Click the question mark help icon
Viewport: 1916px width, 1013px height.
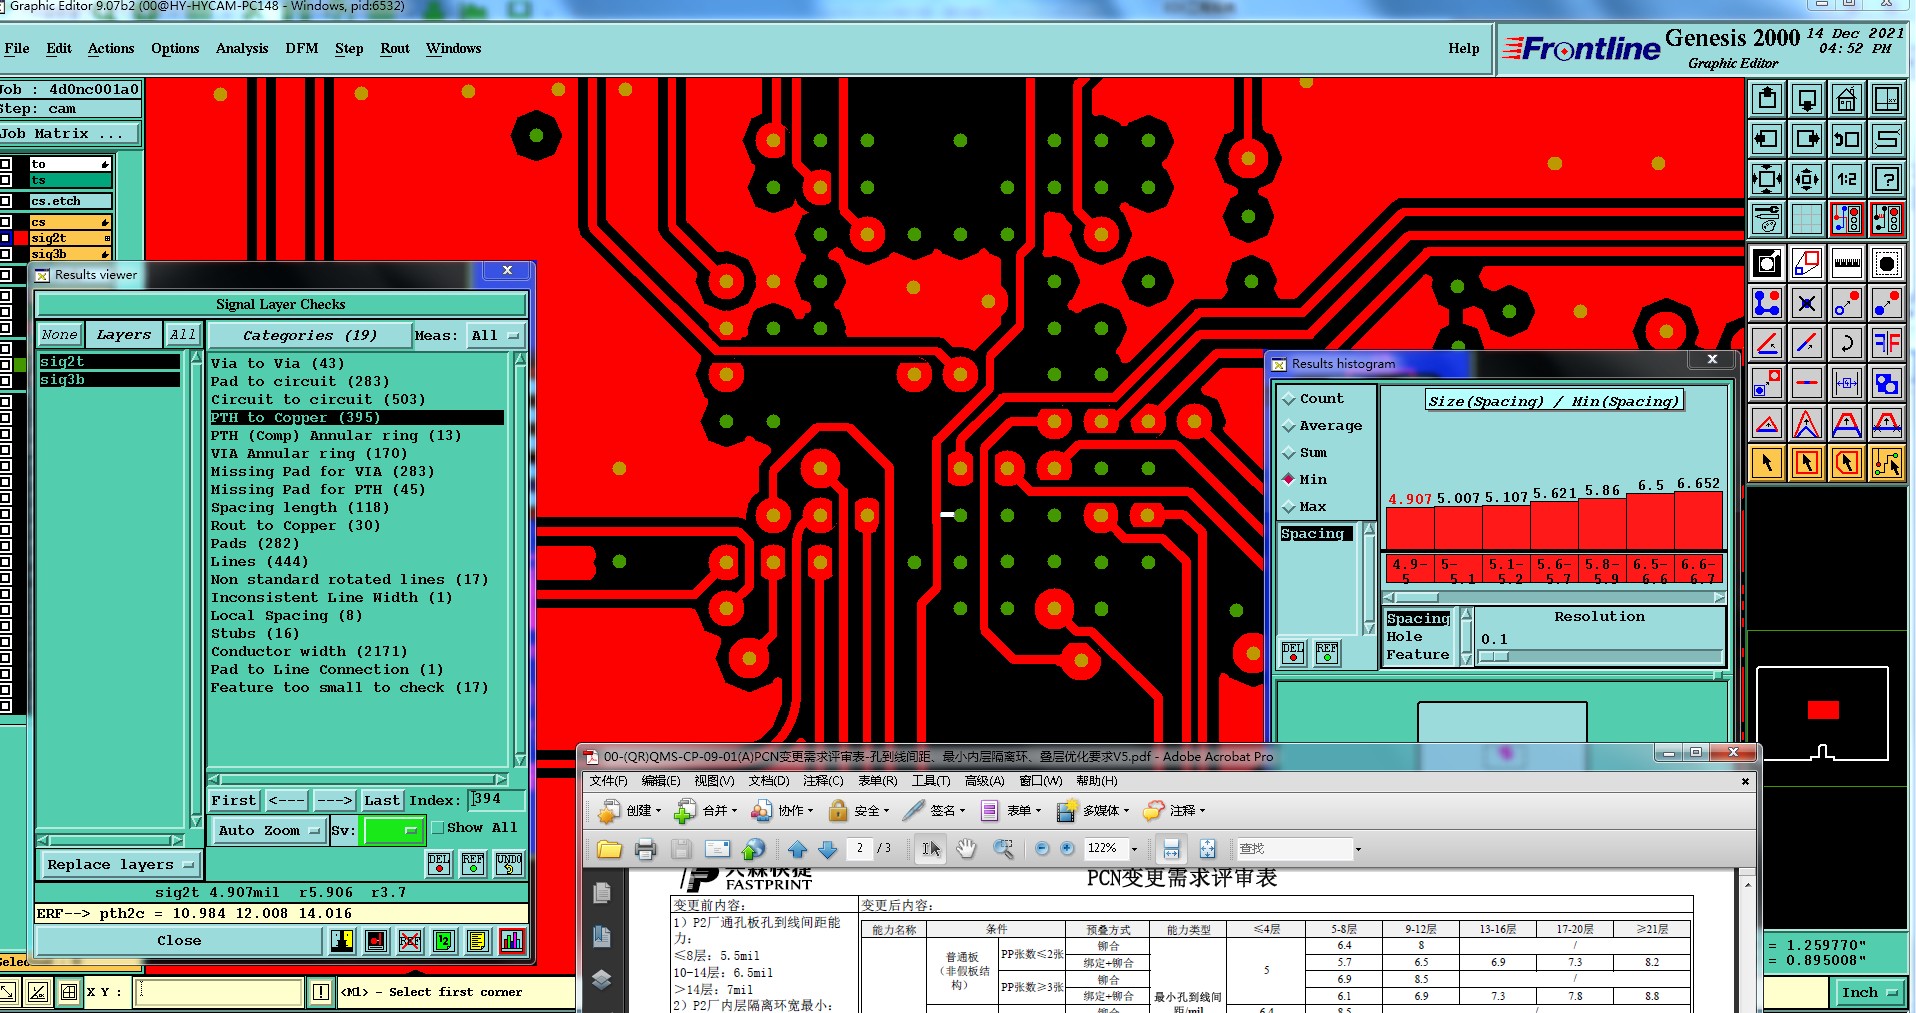tap(1886, 179)
